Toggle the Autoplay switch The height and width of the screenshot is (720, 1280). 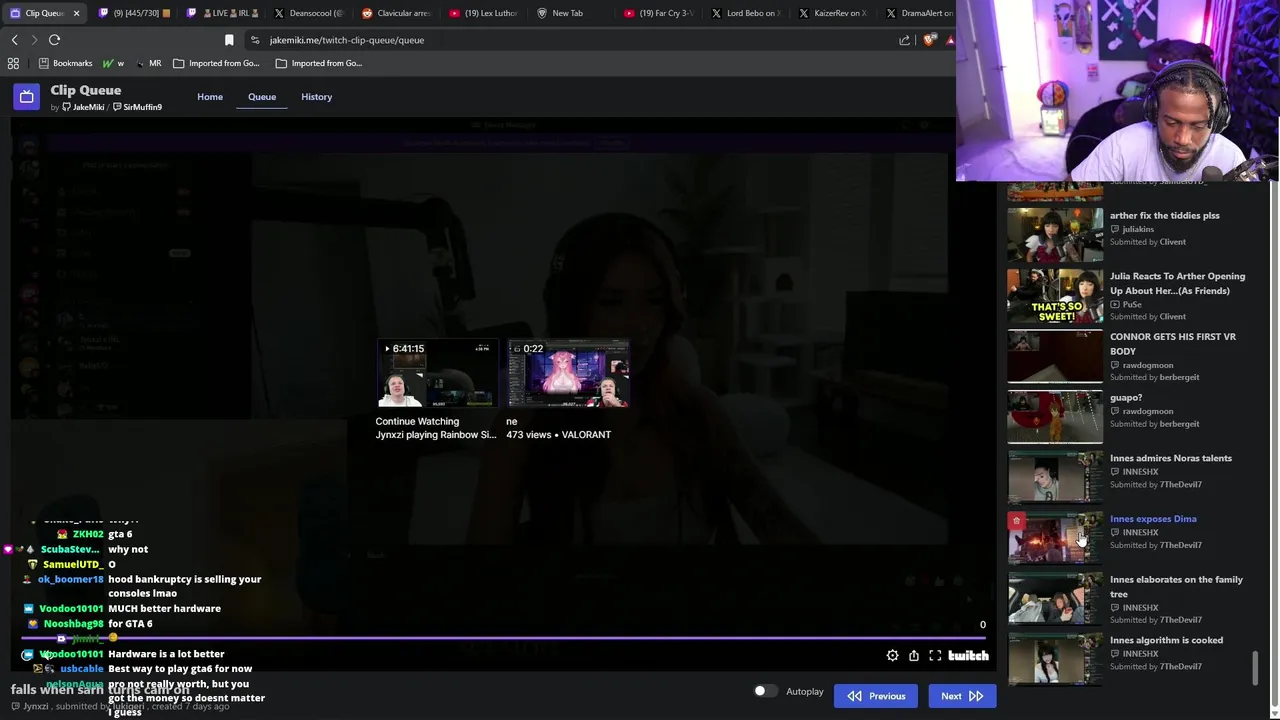click(x=764, y=691)
